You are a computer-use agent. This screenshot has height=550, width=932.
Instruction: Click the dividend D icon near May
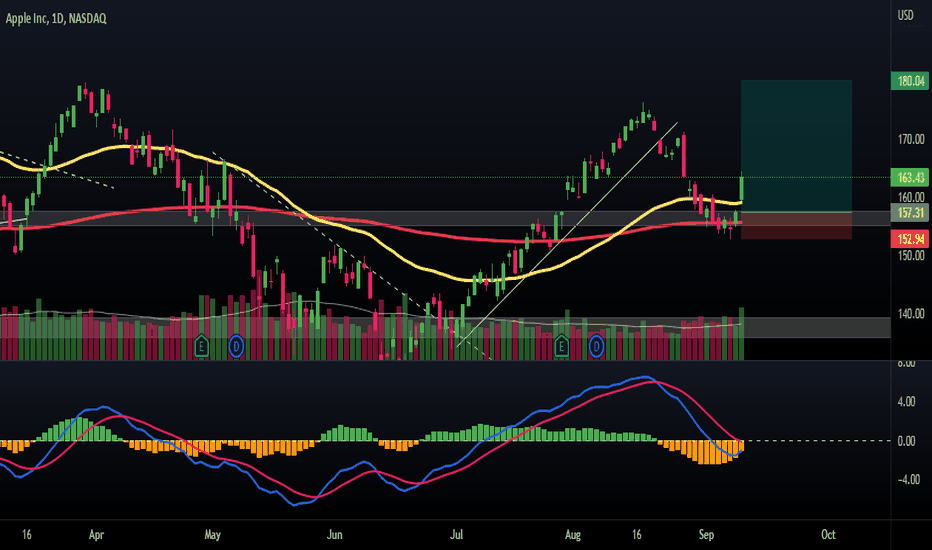point(237,346)
